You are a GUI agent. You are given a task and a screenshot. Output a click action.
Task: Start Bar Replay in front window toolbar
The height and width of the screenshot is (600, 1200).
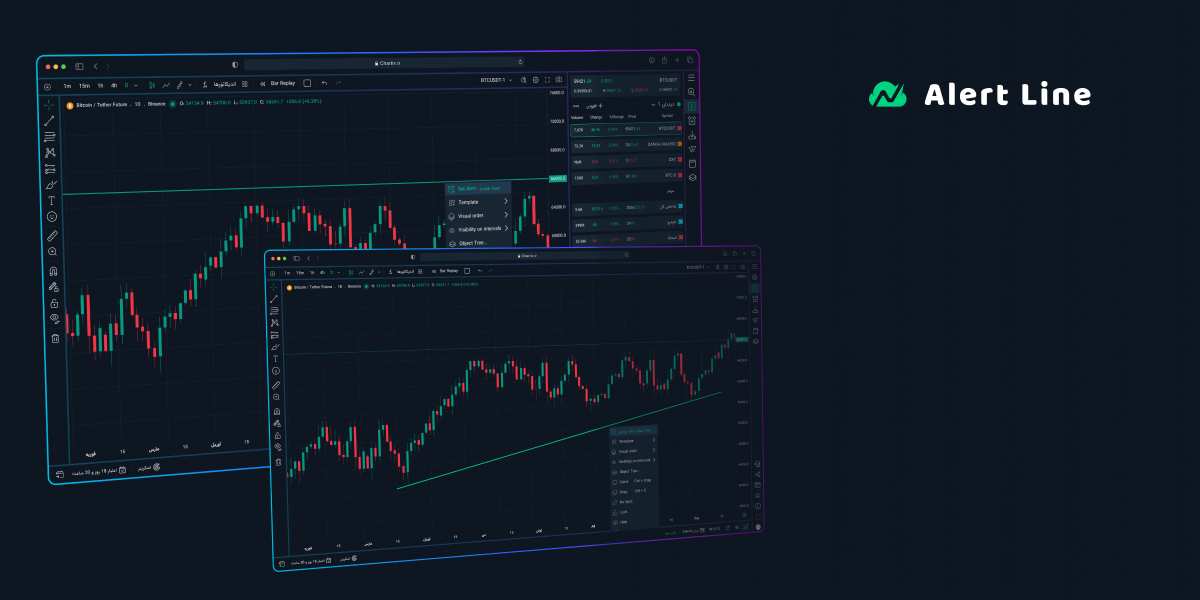coord(448,271)
